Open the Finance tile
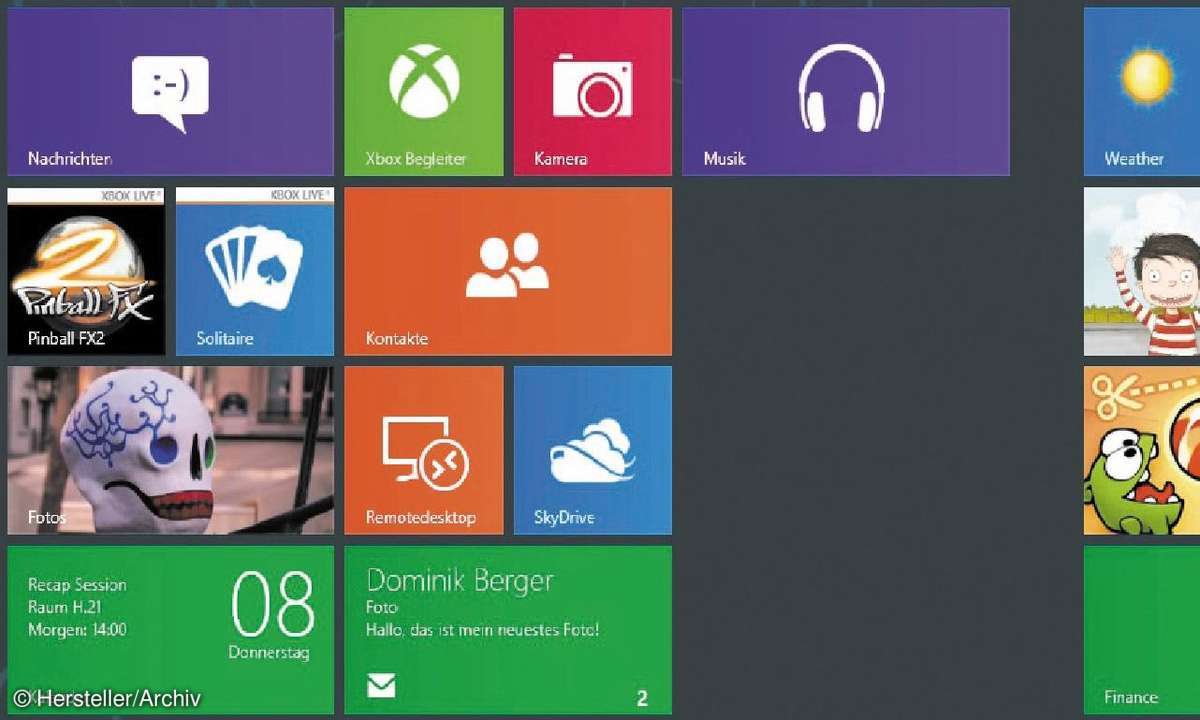The width and height of the screenshot is (1200, 720). (x=1142, y=629)
